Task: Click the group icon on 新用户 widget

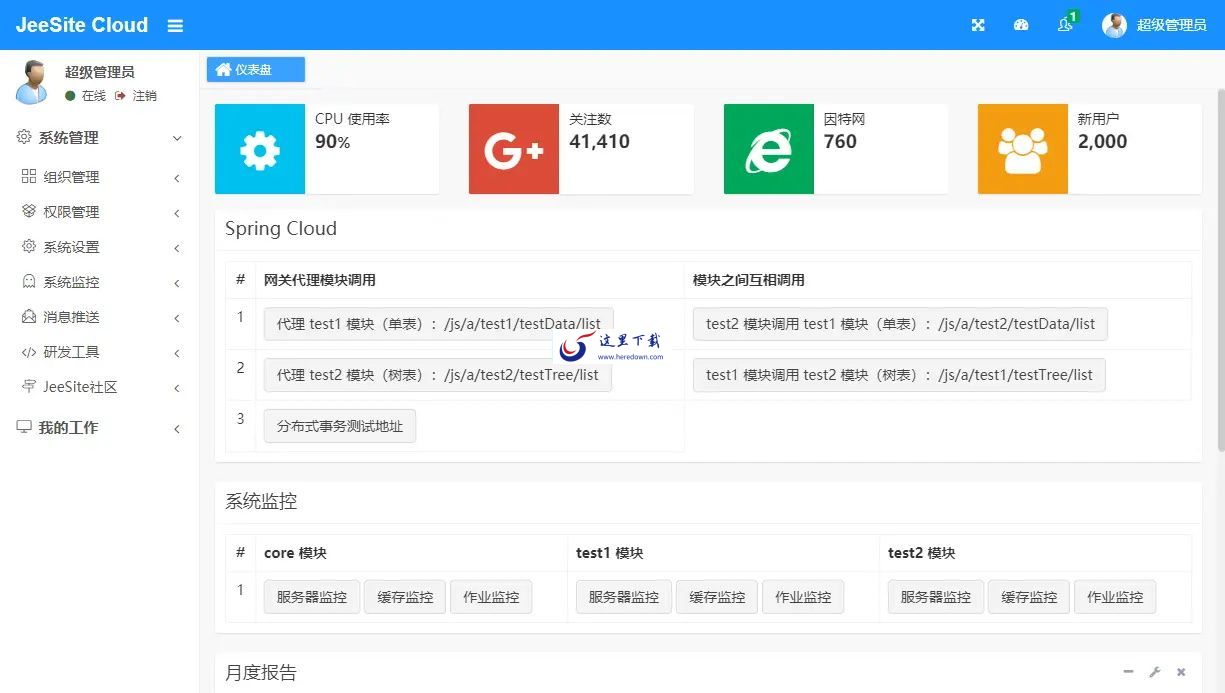Action: (1021, 149)
